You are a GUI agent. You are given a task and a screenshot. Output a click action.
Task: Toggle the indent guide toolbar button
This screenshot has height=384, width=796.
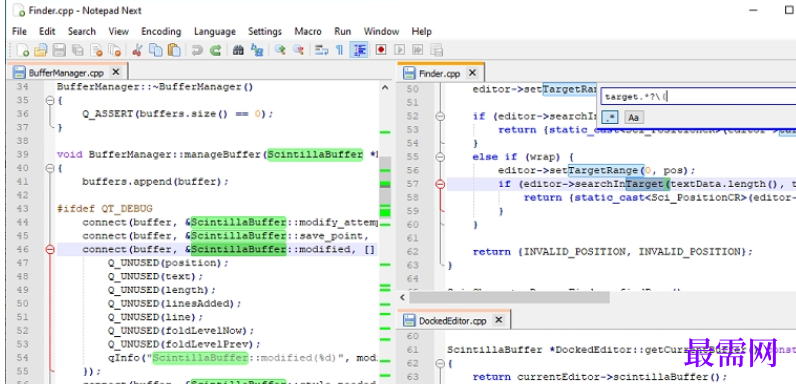pyautogui.click(x=359, y=50)
